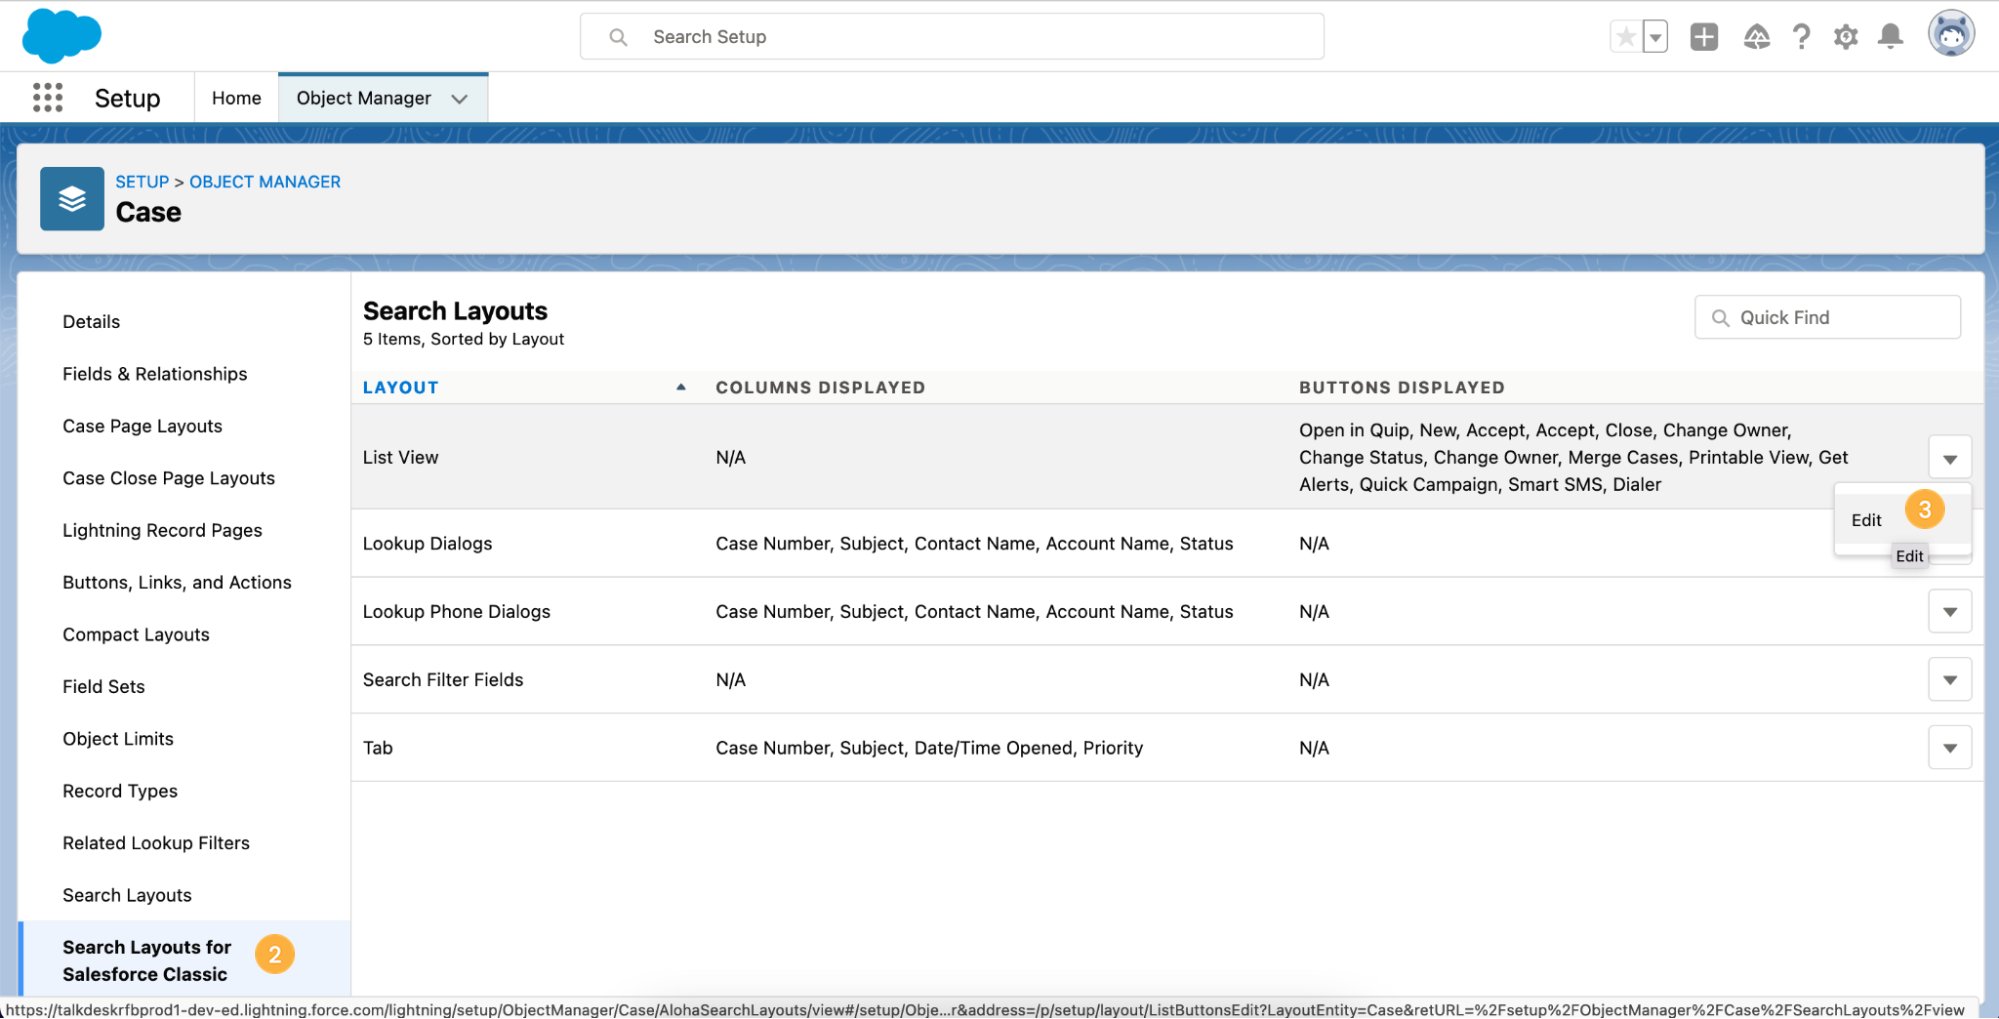Screen dimensions: 1999x1019
Task: Open the App Launcher grid icon
Action: click(48, 98)
